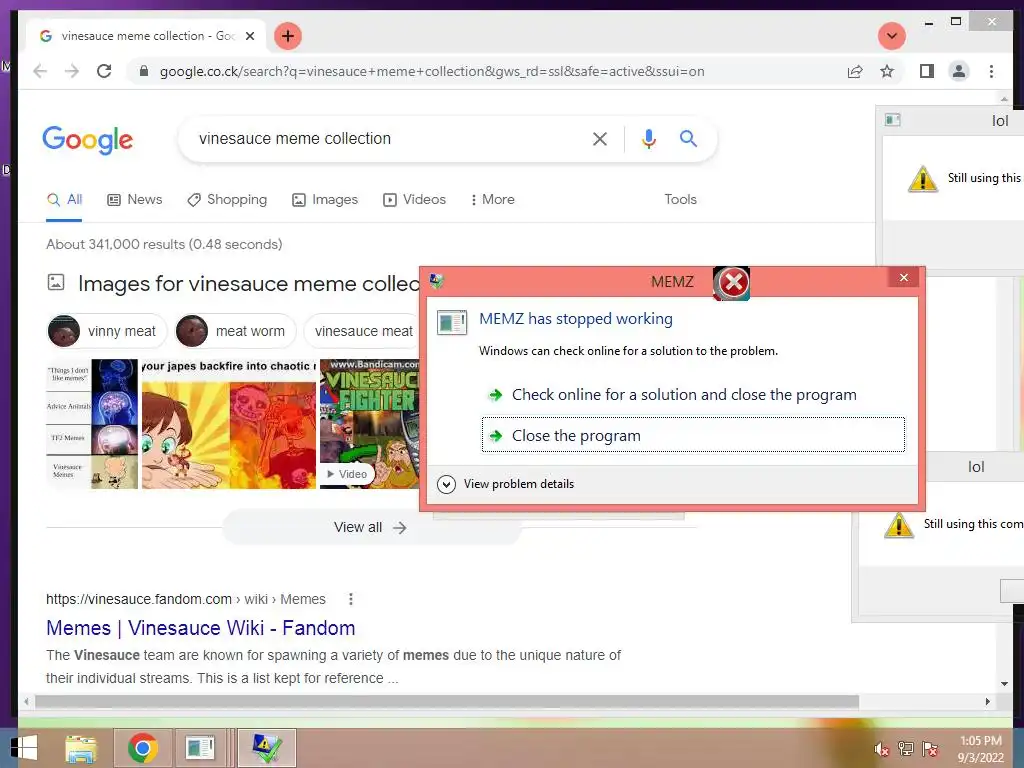Viewport: 1024px width, 768px height.
Task: Submit search with magnifier icon
Action: click(688, 138)
